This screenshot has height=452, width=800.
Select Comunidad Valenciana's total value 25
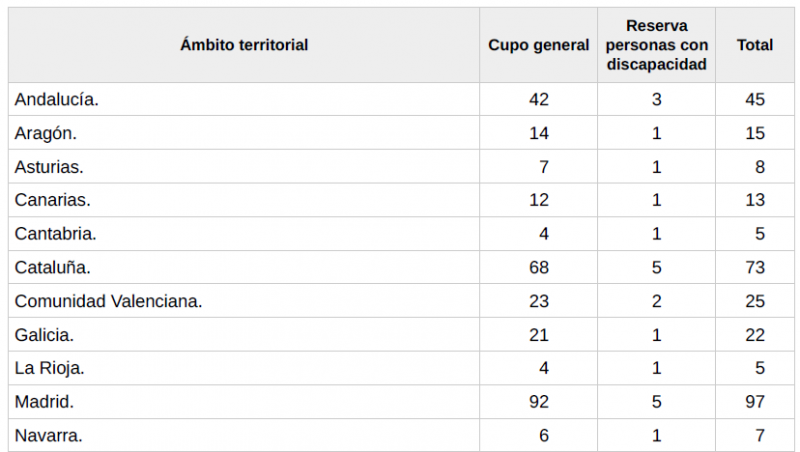[755, 301]
